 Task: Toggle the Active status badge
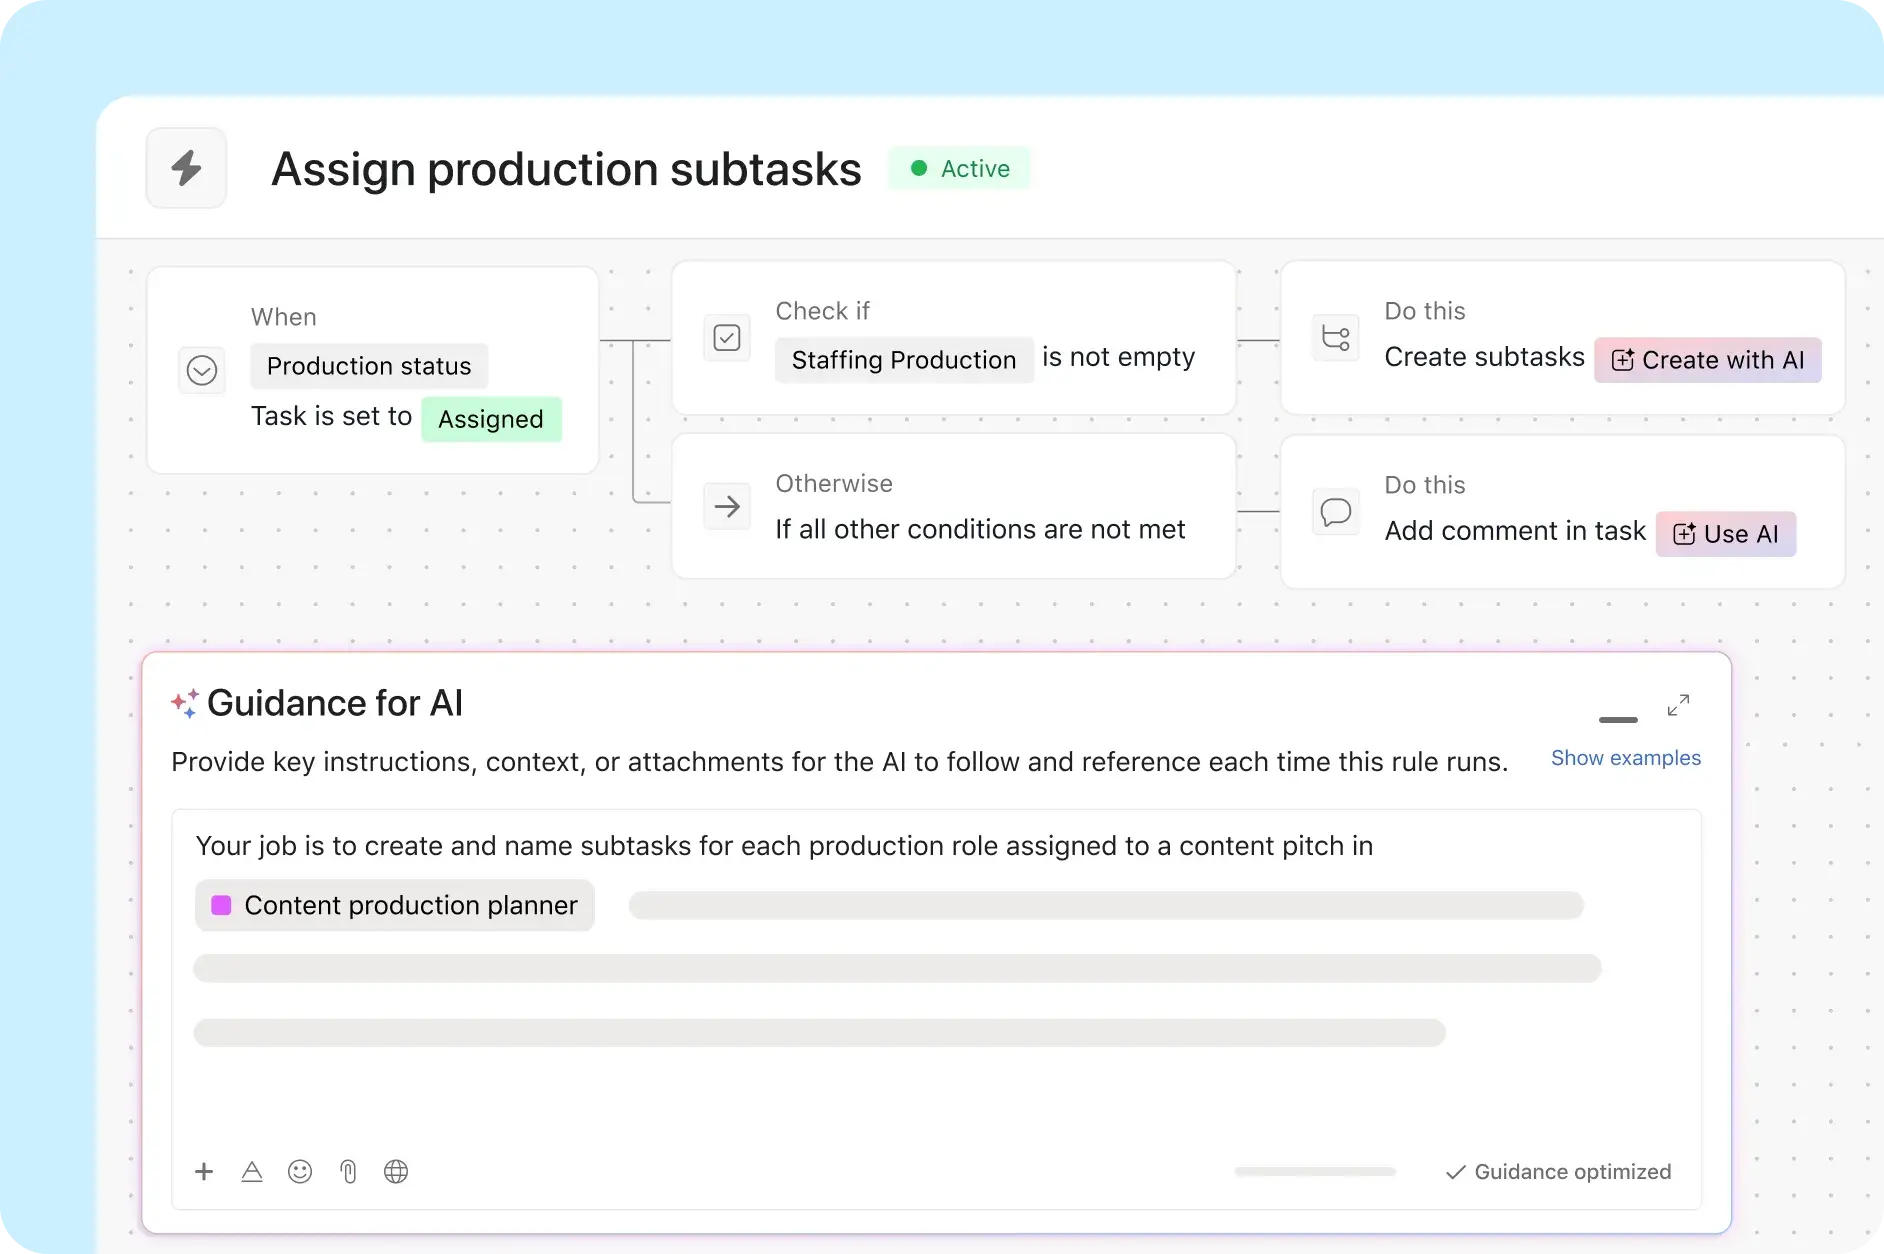(958, 168)
